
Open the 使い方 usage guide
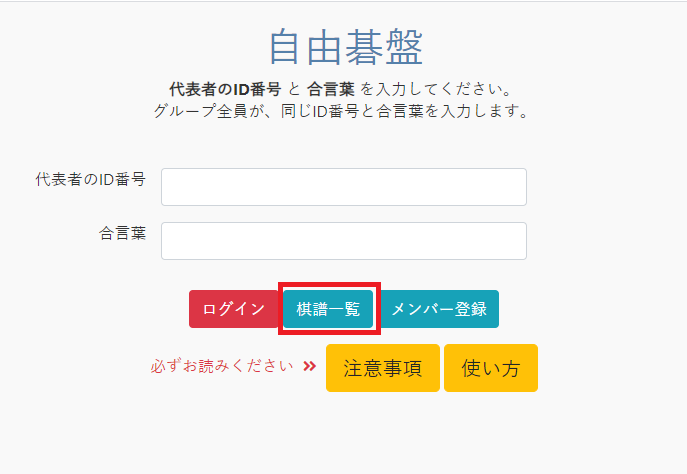click(491, 368)
